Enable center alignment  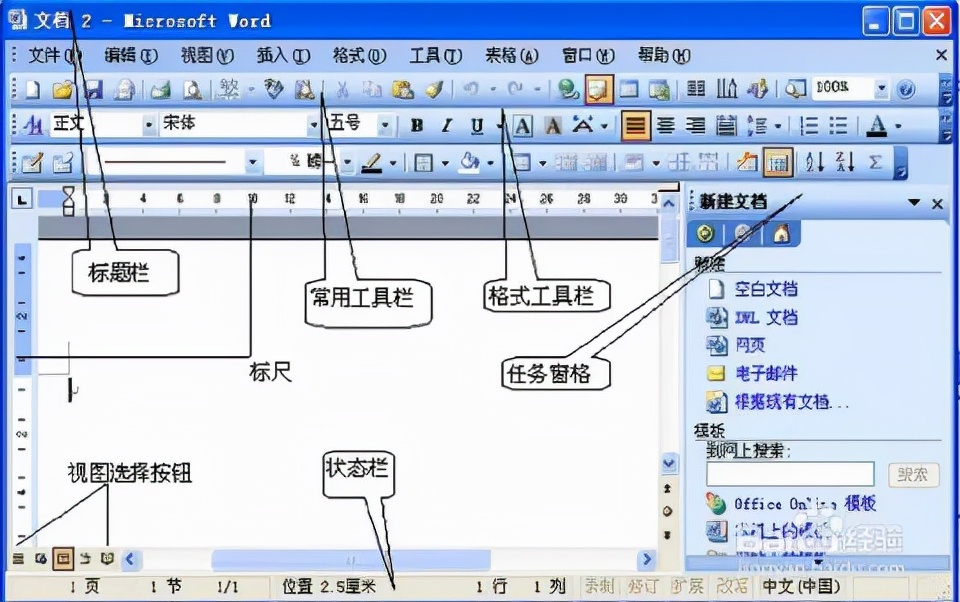666,126
